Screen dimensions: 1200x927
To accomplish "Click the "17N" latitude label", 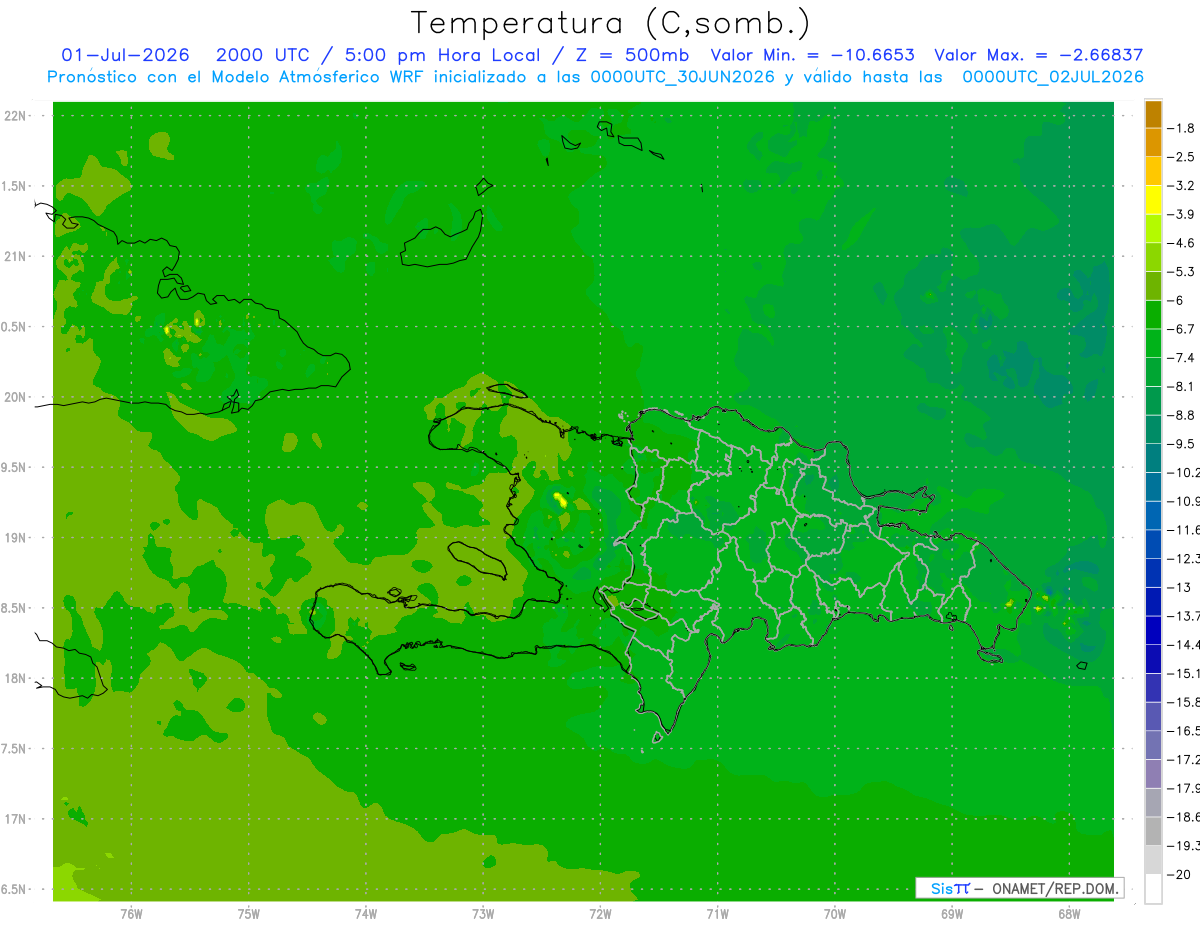I will [x=15, y=819].
